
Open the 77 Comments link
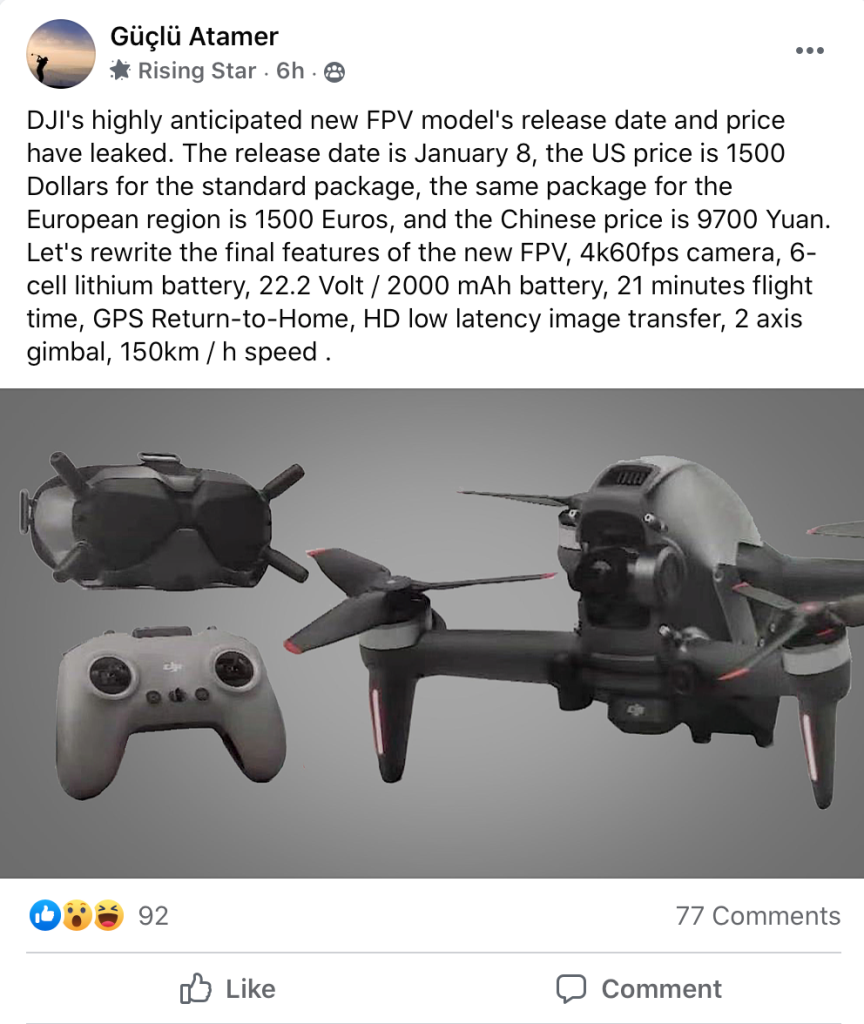pyautogui.click(x=758, y=916)
